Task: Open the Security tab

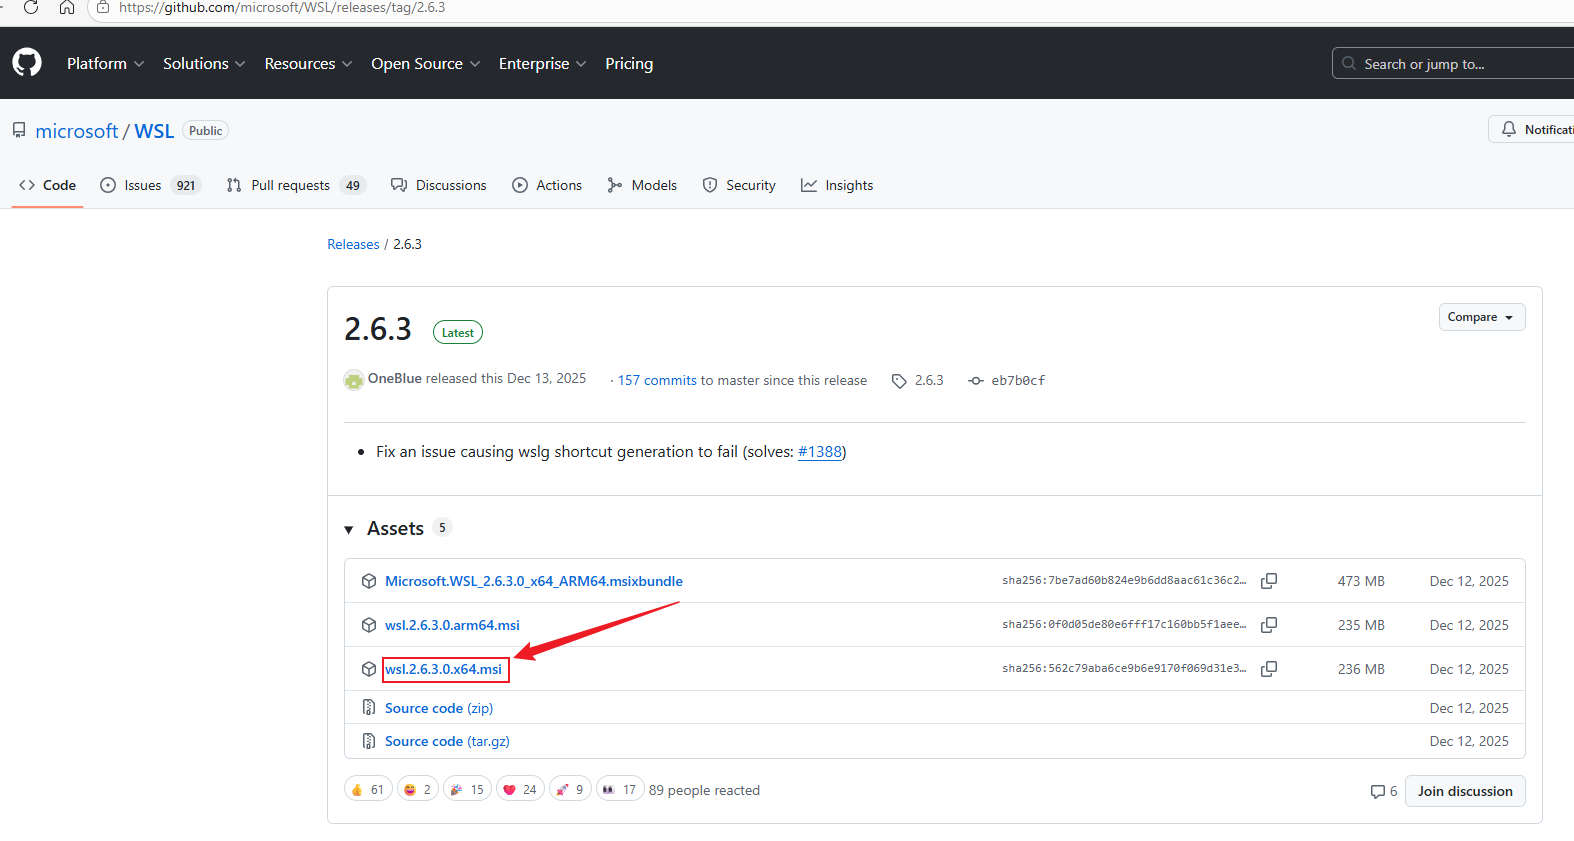Action: [x=739, y=185]
